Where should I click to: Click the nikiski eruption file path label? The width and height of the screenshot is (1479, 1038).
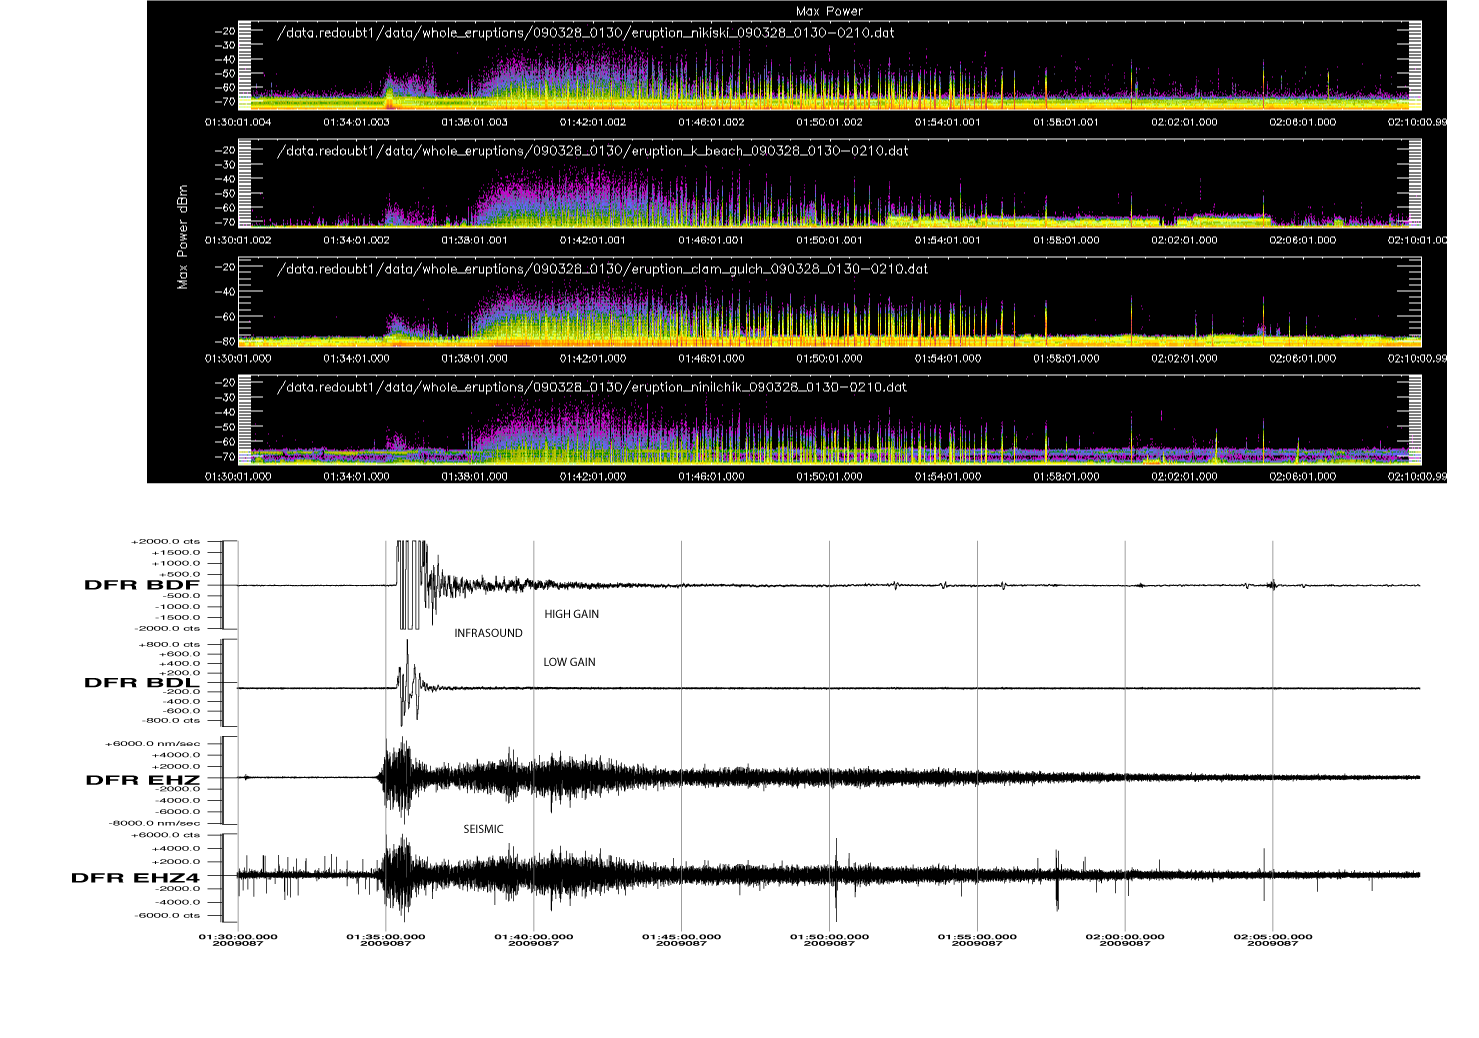point(585,33)
